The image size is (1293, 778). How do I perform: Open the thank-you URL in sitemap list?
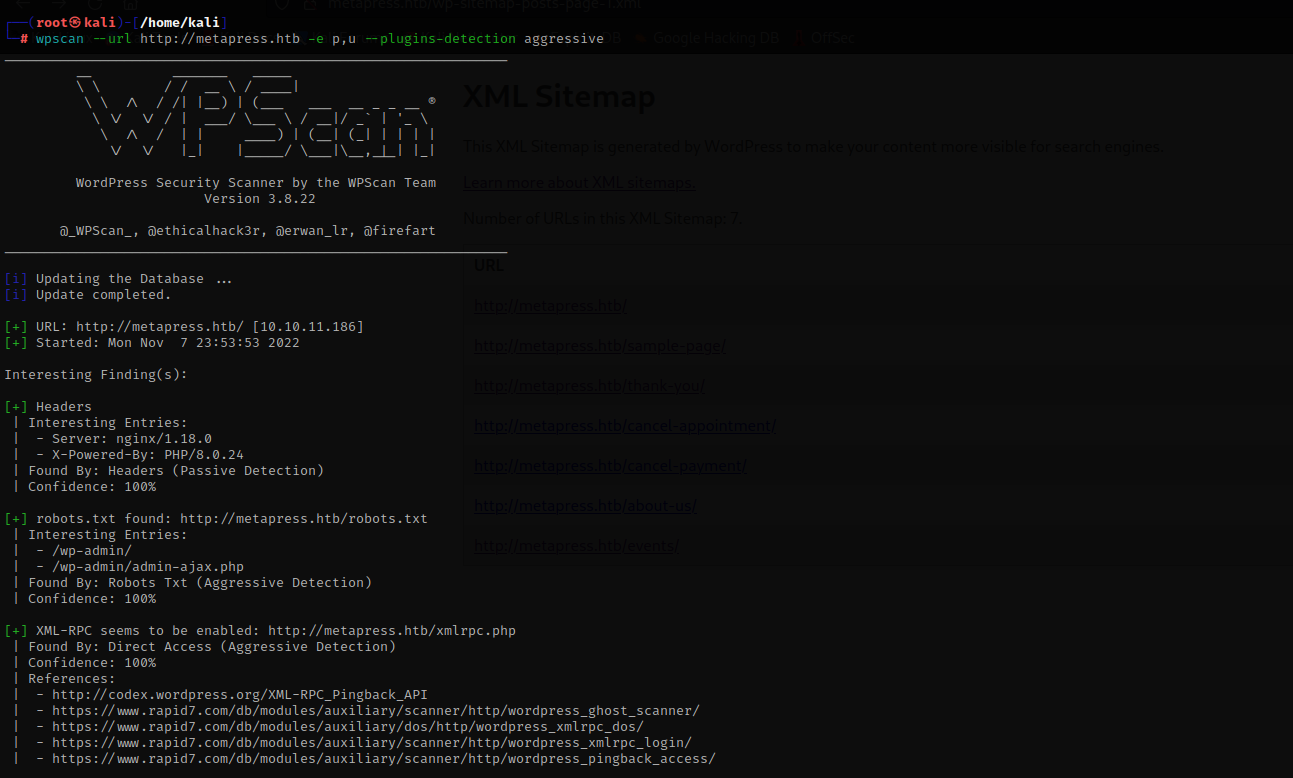[589, 386]
